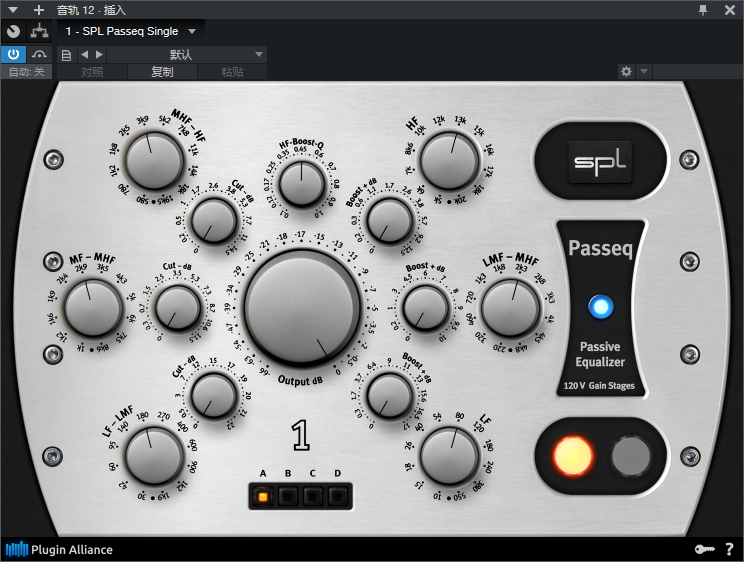Toggle the orange lit power button
Screen dimensions: 744x562
pos(573,456)
